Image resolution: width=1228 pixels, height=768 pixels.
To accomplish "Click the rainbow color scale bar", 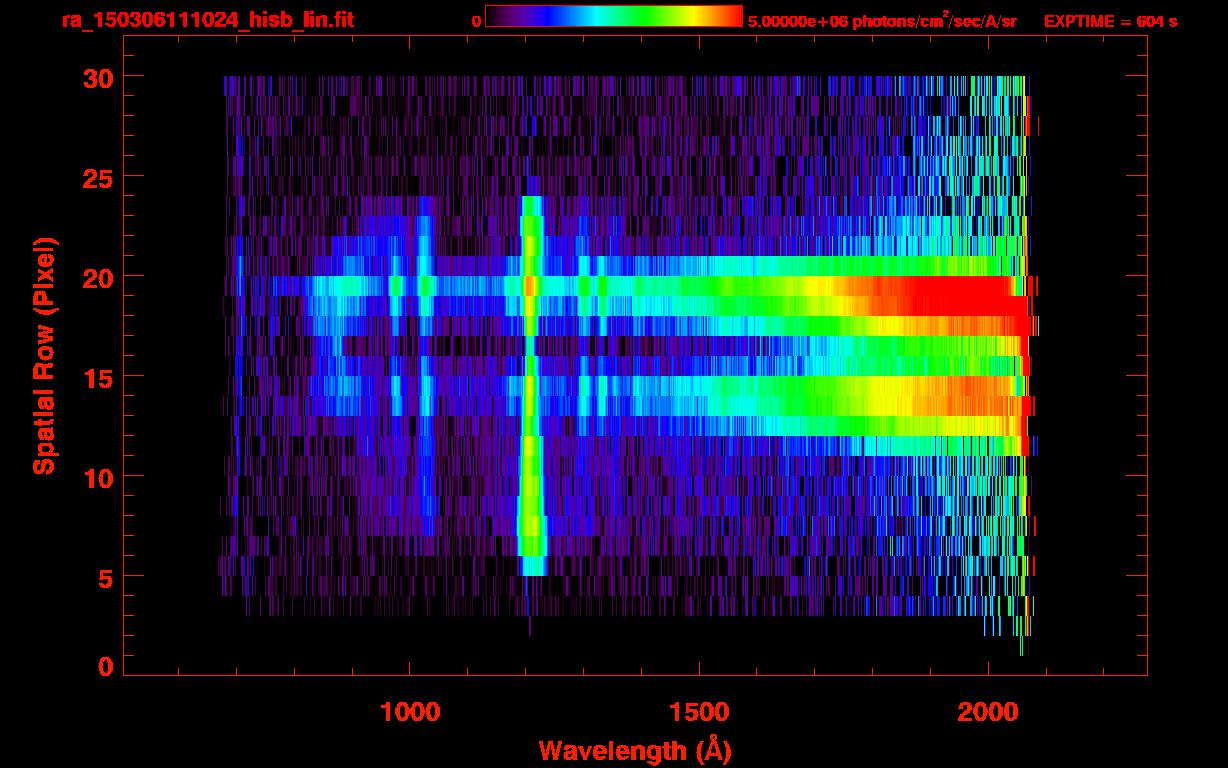I will coord(614,16).
